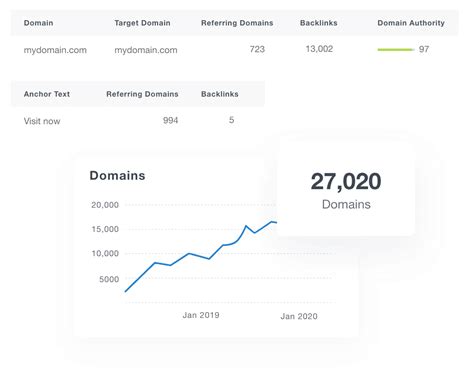Click the green Domain Authority bar

click(396, 50)
